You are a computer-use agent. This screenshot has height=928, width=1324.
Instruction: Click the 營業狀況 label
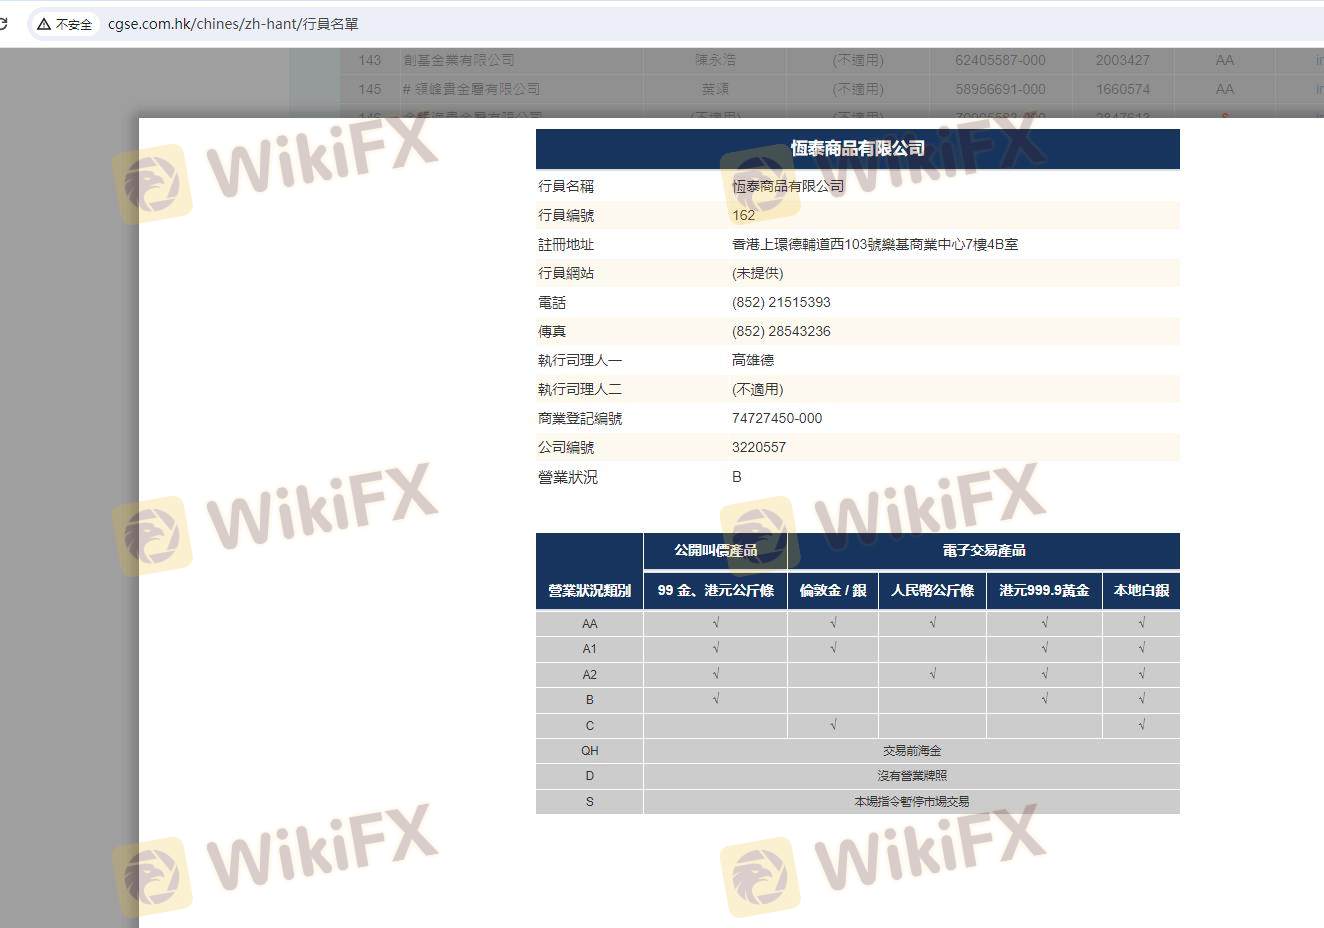568,477
